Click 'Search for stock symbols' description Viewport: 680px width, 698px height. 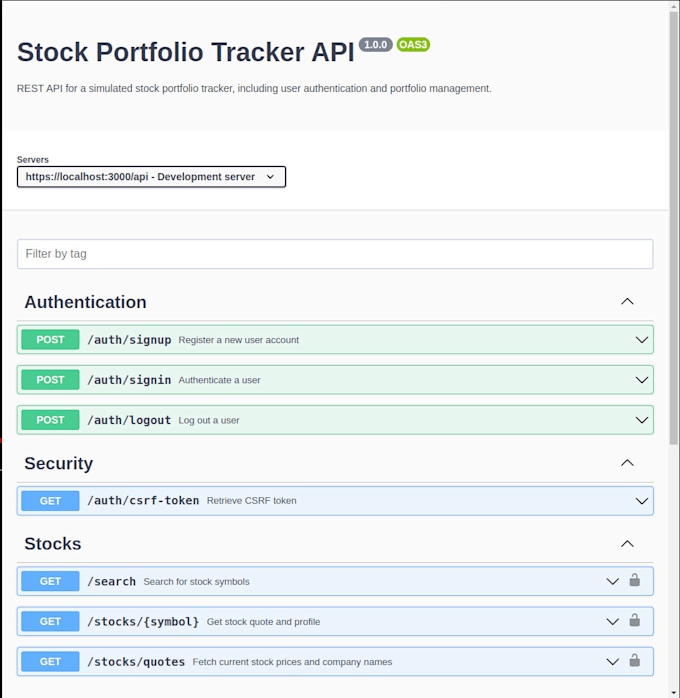point(196,582)
